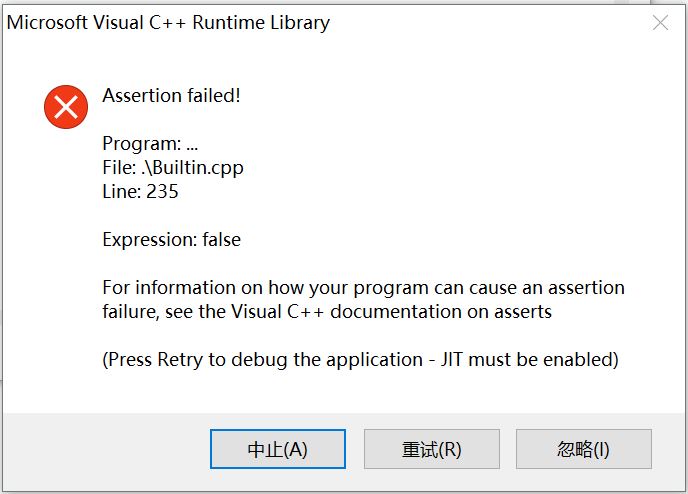The height and width of the screenshot is (494, 688).
Task: Close the Runtime Library dialog
Action: [660, 23]
